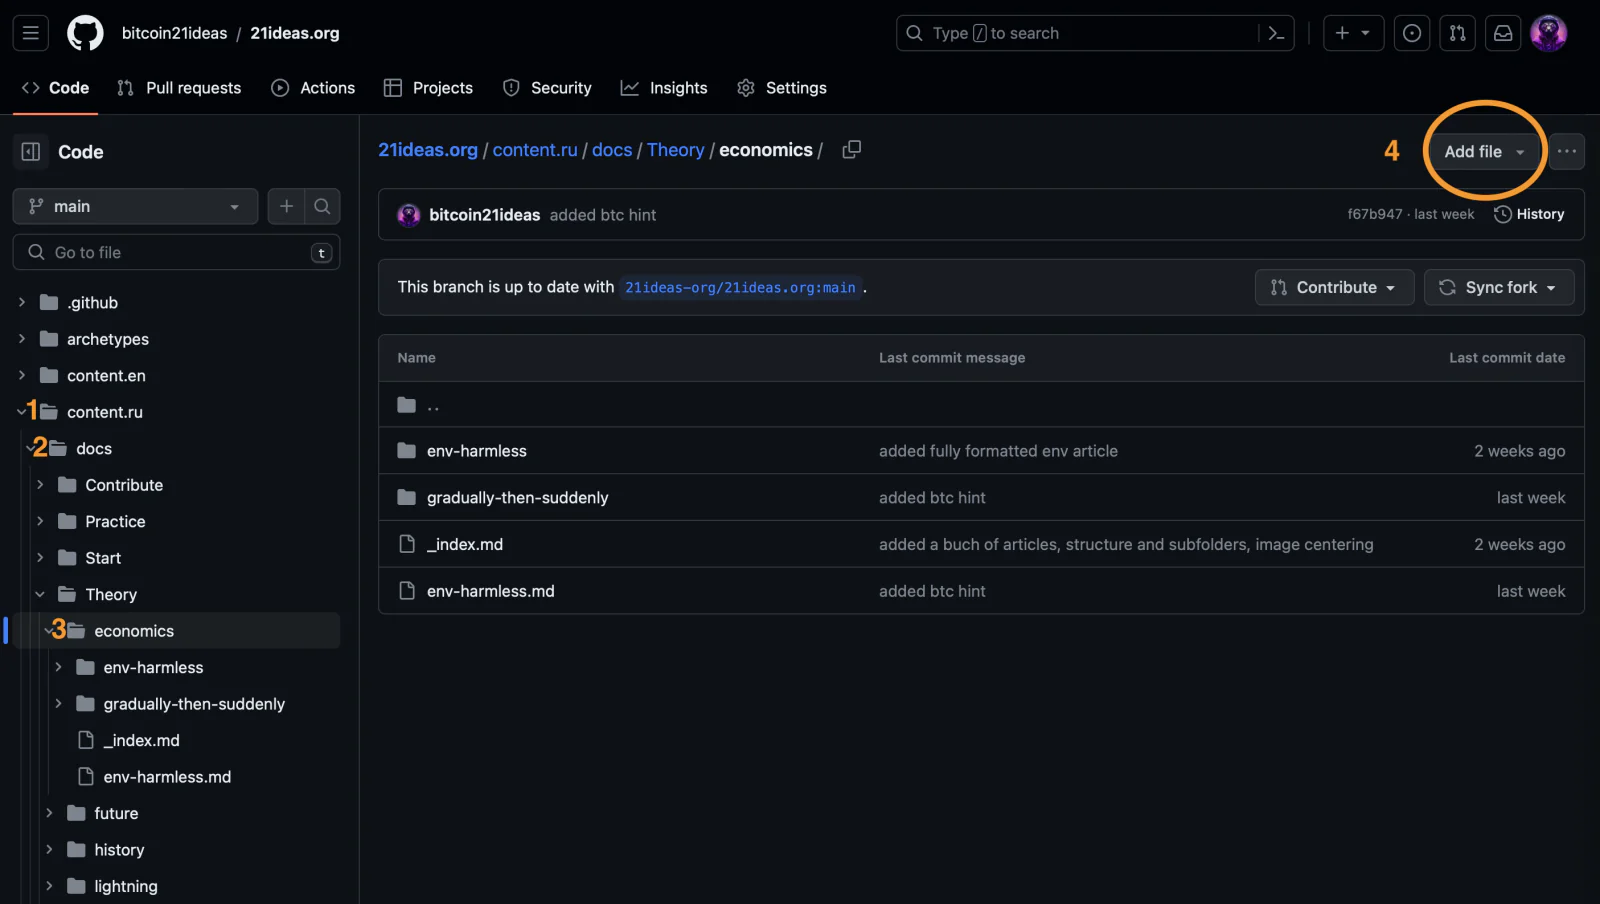Open the Settings tab
The width and height of the screenshot is (1600, 904).
pos(782,88)
